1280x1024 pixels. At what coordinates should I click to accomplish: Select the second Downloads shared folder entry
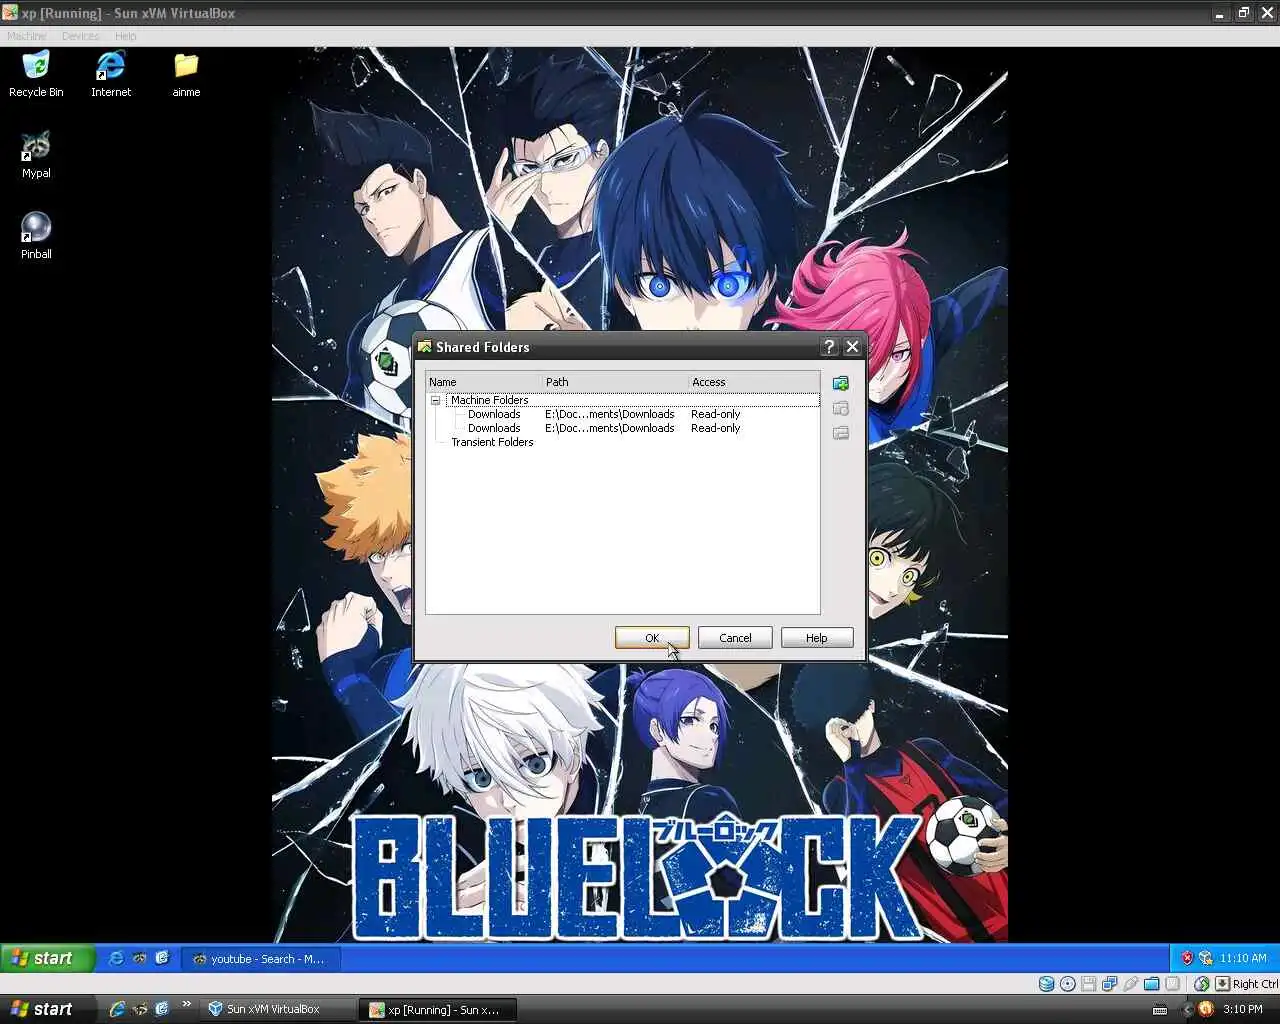click(x=622, y=428)
